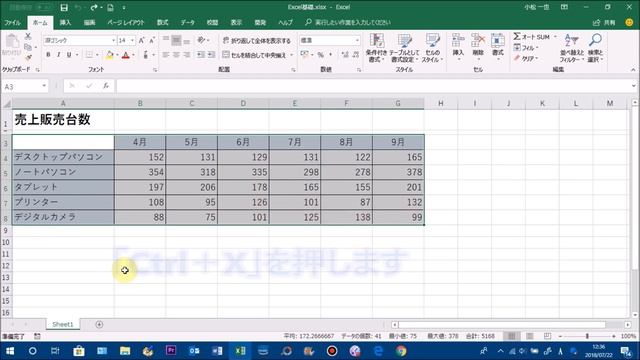This screenshot has height=360, width=640.
Task: Open the File tab
Action: [12, 22]
